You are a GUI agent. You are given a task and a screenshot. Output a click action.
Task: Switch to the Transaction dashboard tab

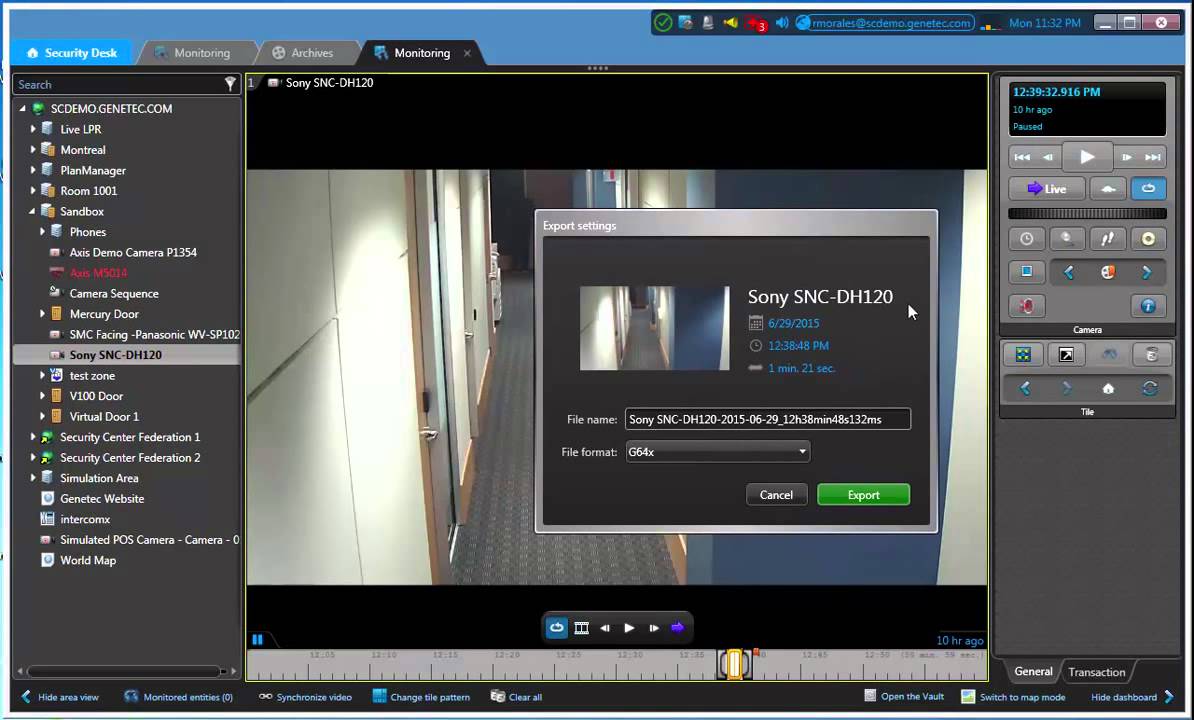pos(1097,672)
